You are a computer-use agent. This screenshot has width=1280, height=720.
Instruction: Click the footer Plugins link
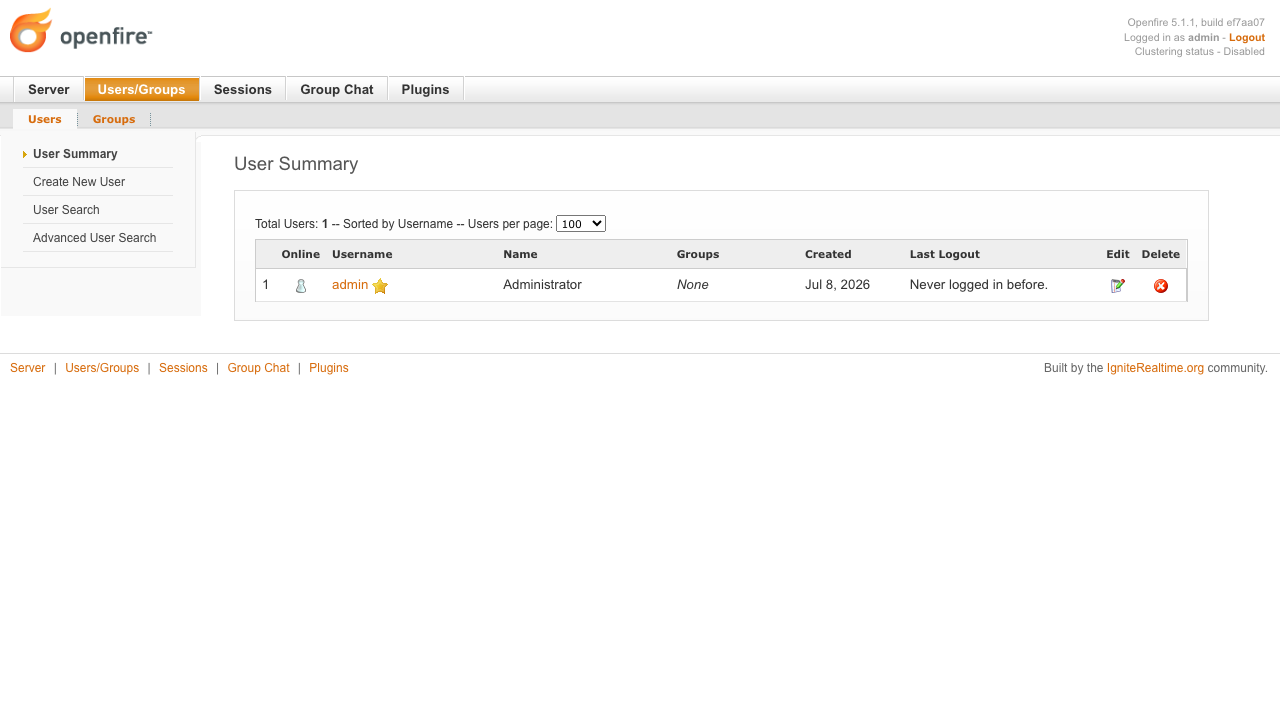(x=329, y=368)
